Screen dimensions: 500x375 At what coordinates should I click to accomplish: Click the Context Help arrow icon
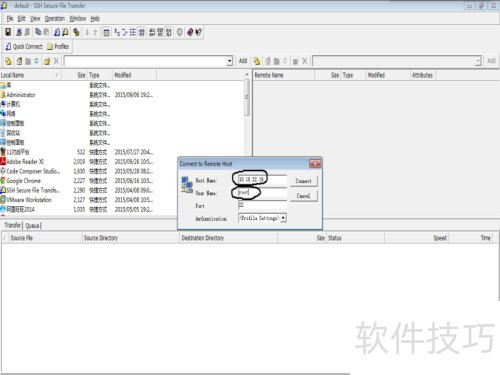[x=198, y=32]
